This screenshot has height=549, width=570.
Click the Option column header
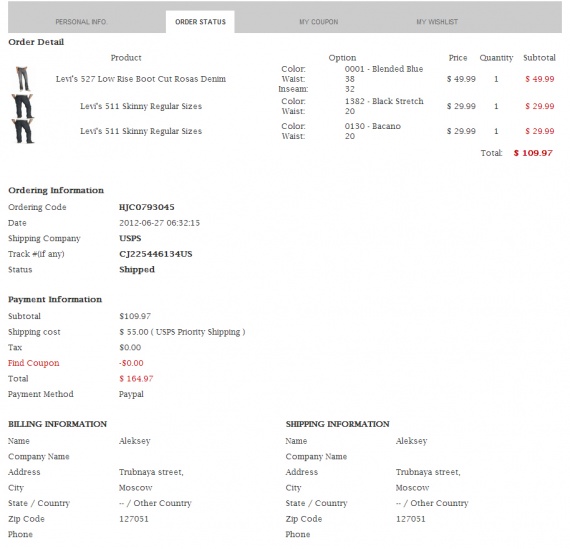[x=342, y=58]
